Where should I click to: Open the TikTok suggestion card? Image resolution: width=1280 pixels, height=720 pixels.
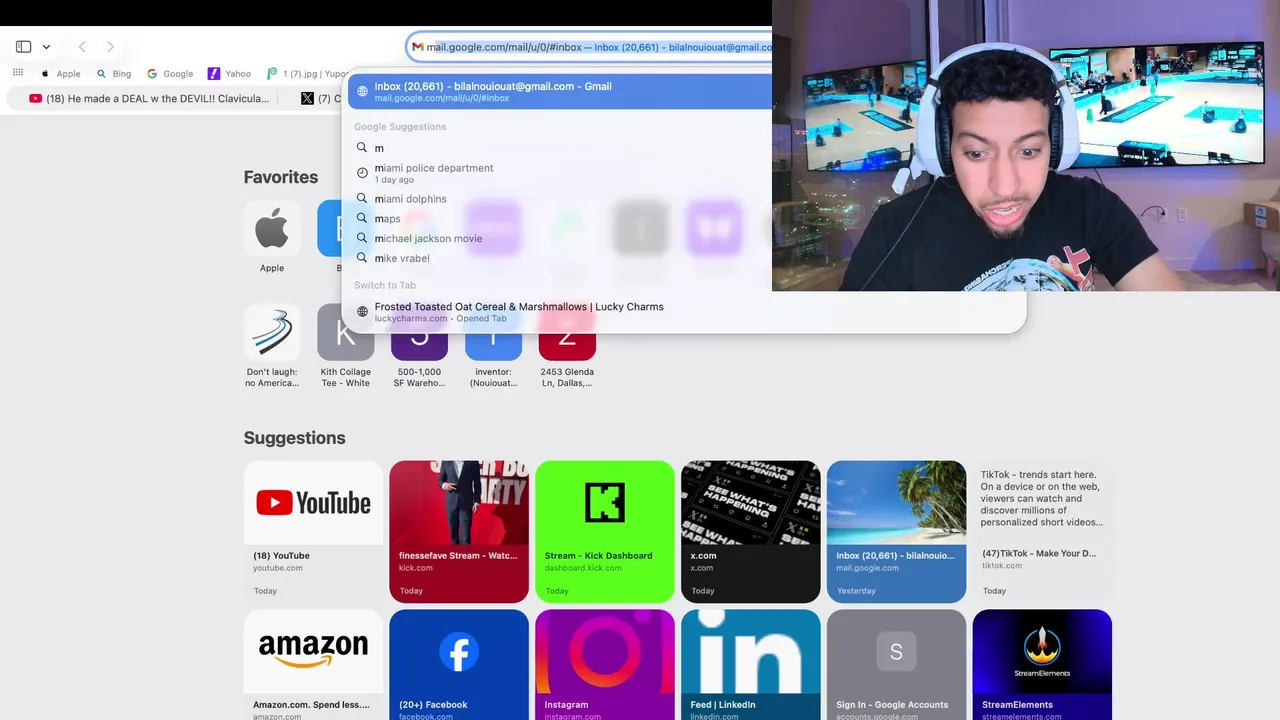(1042, 532)
